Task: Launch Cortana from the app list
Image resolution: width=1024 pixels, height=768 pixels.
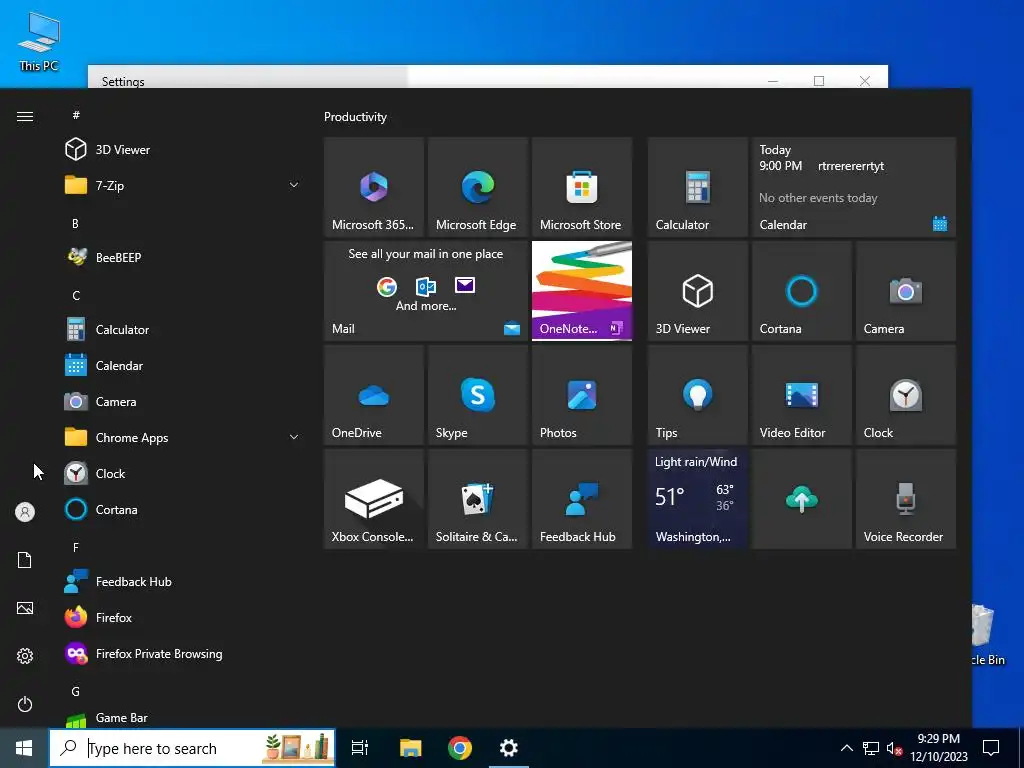Action: [x=183, y=509]
